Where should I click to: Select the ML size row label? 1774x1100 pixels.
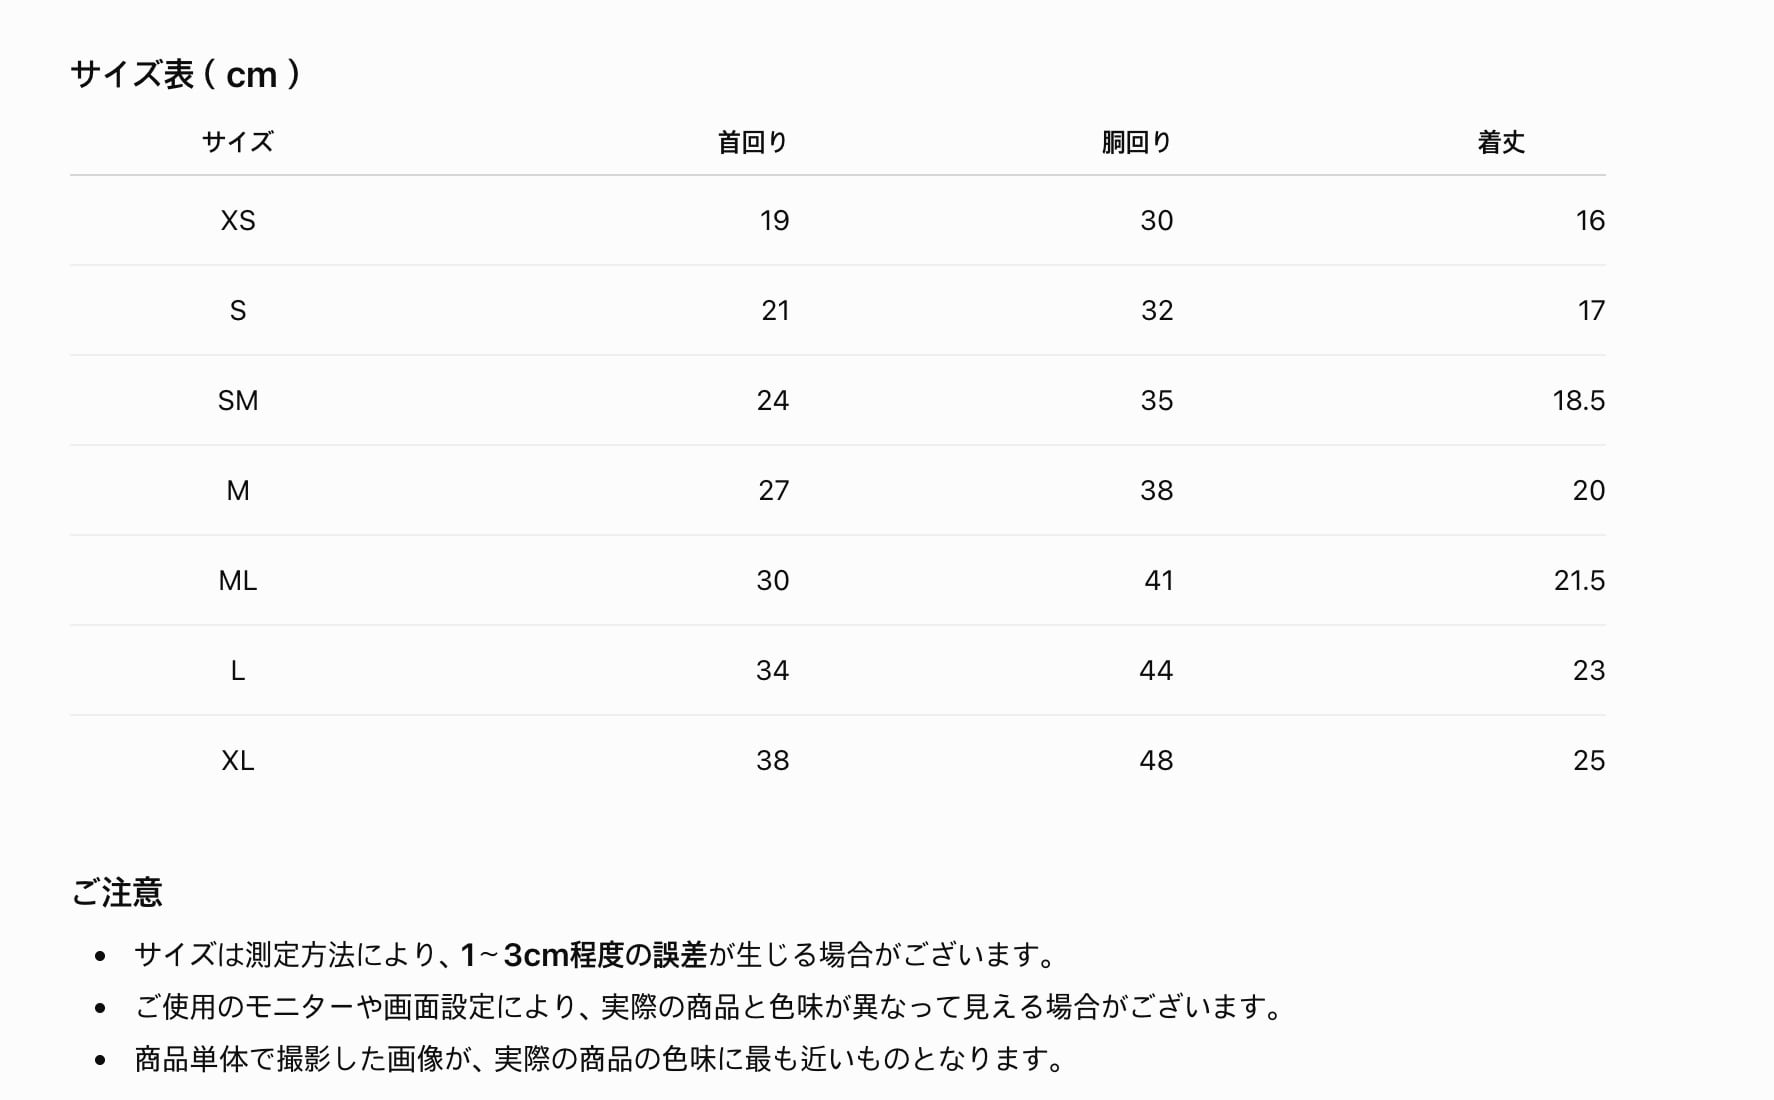click(238, 580)
